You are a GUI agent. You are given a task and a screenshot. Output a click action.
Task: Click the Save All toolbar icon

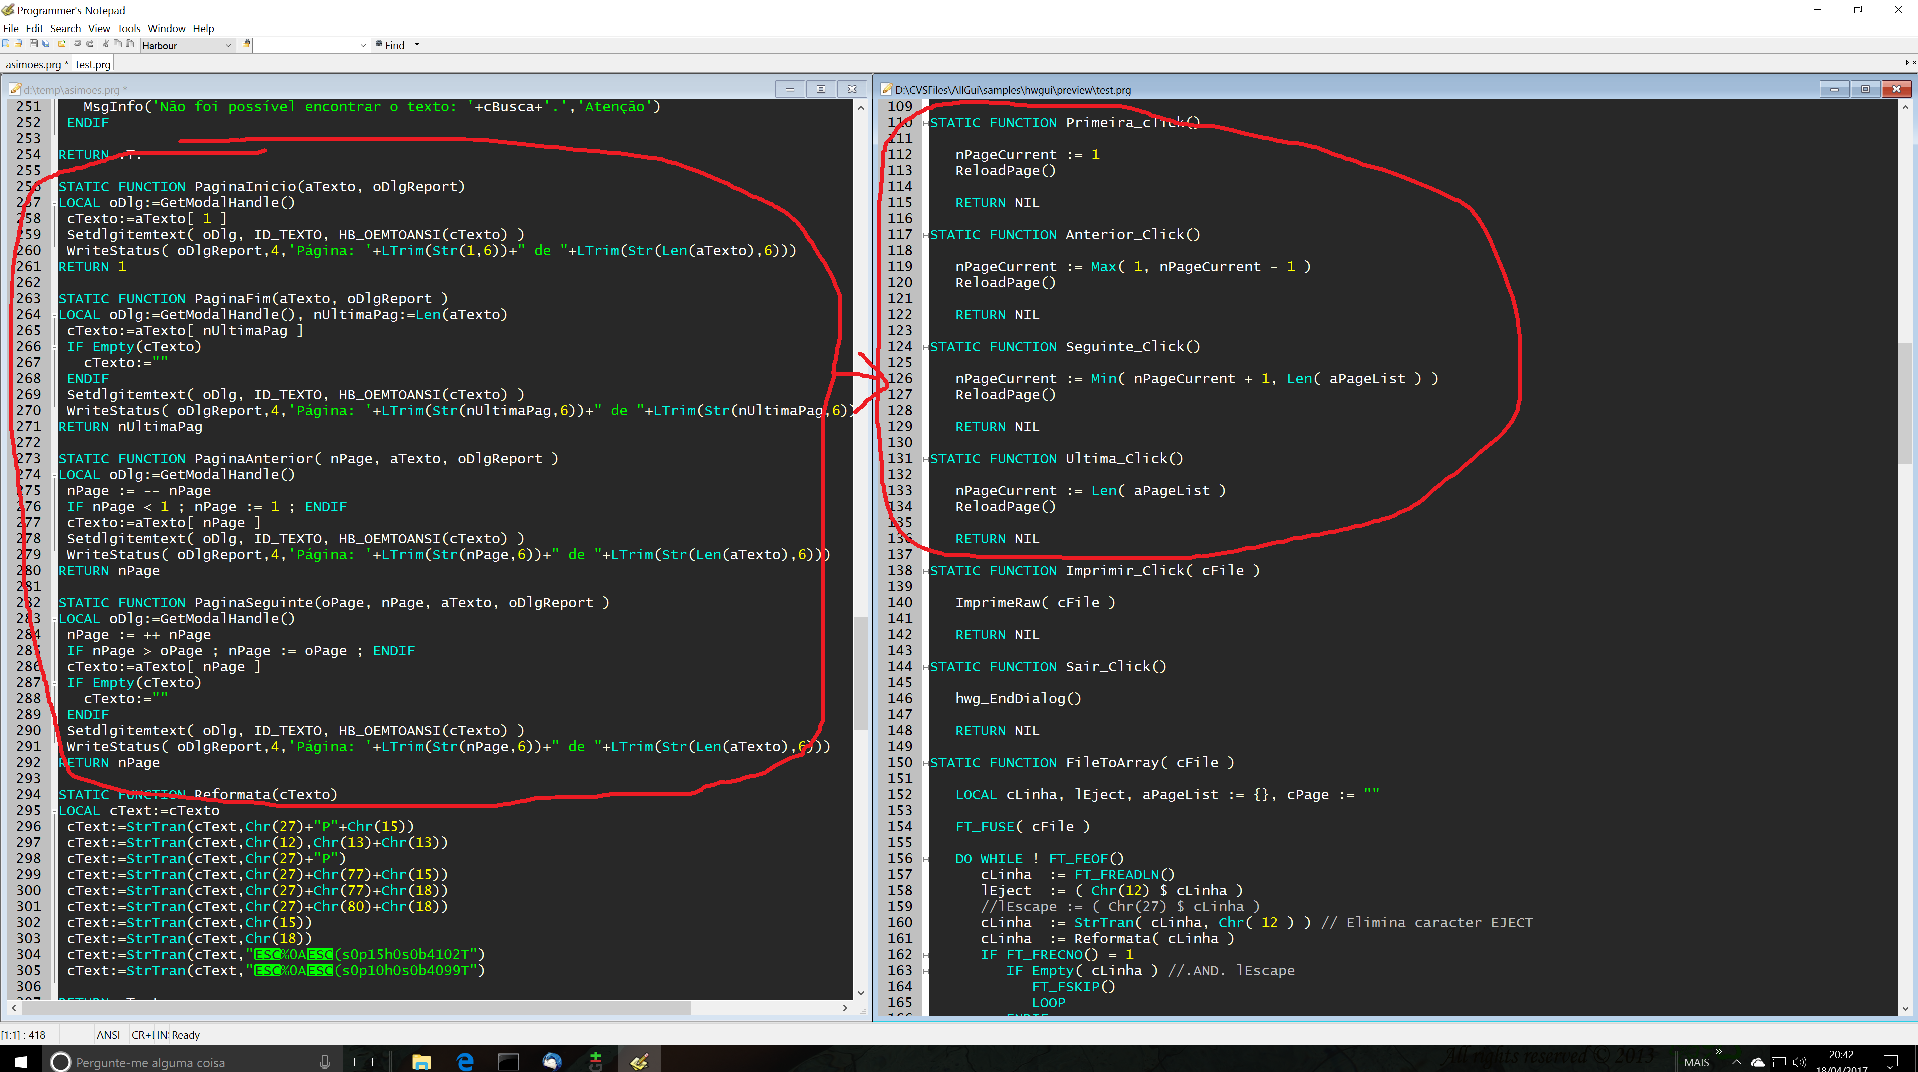pyautogui.click(x=46, y=44)
